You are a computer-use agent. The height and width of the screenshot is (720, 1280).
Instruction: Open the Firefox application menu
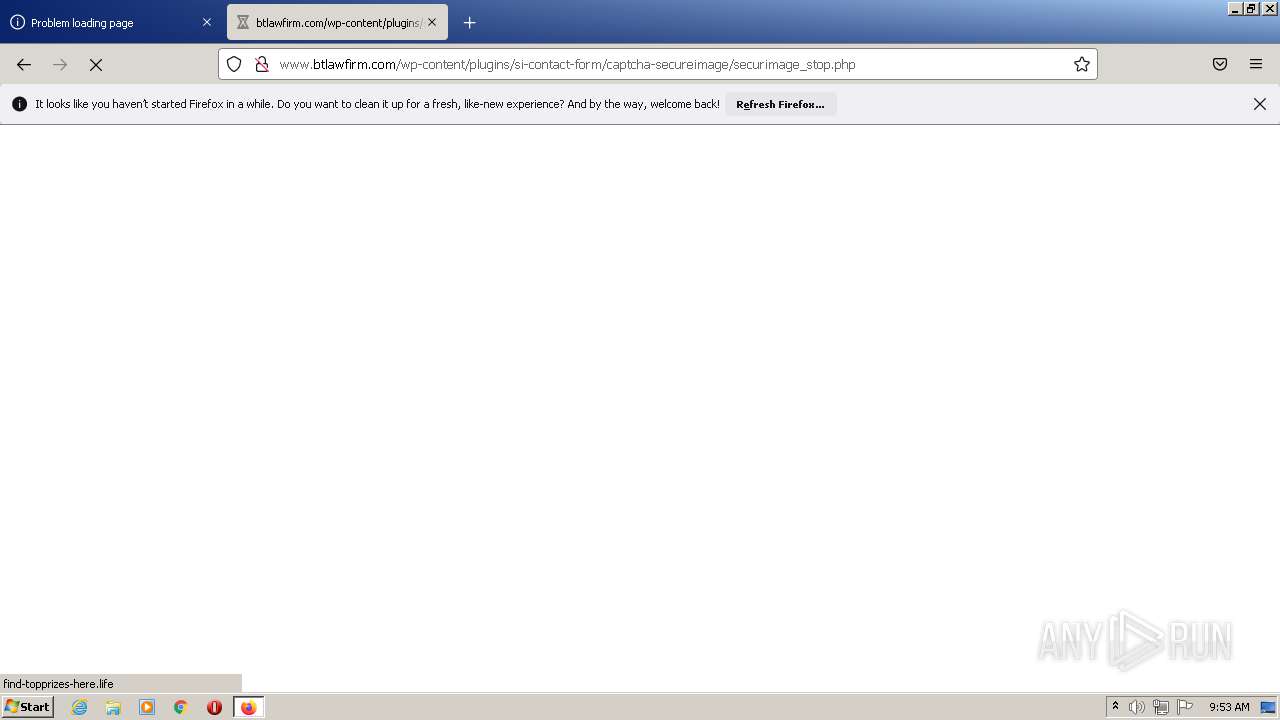(x=1256, y=64)
